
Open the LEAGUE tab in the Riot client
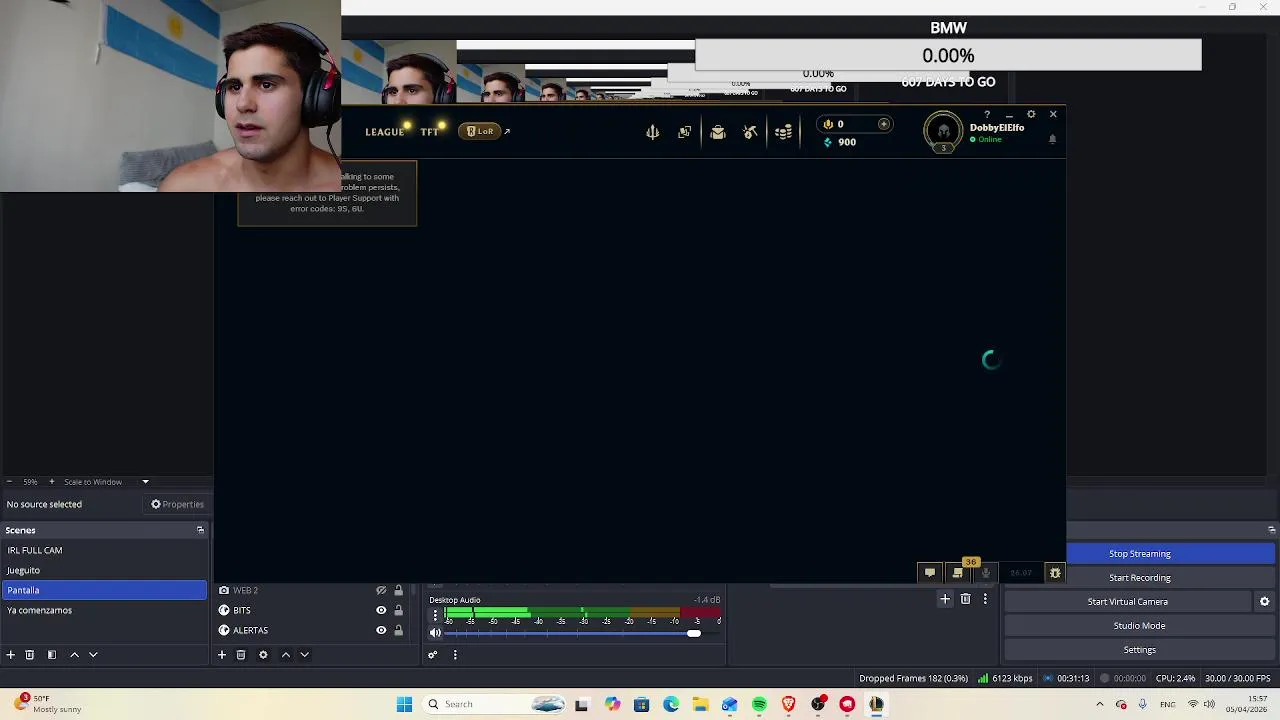(384, 132)
